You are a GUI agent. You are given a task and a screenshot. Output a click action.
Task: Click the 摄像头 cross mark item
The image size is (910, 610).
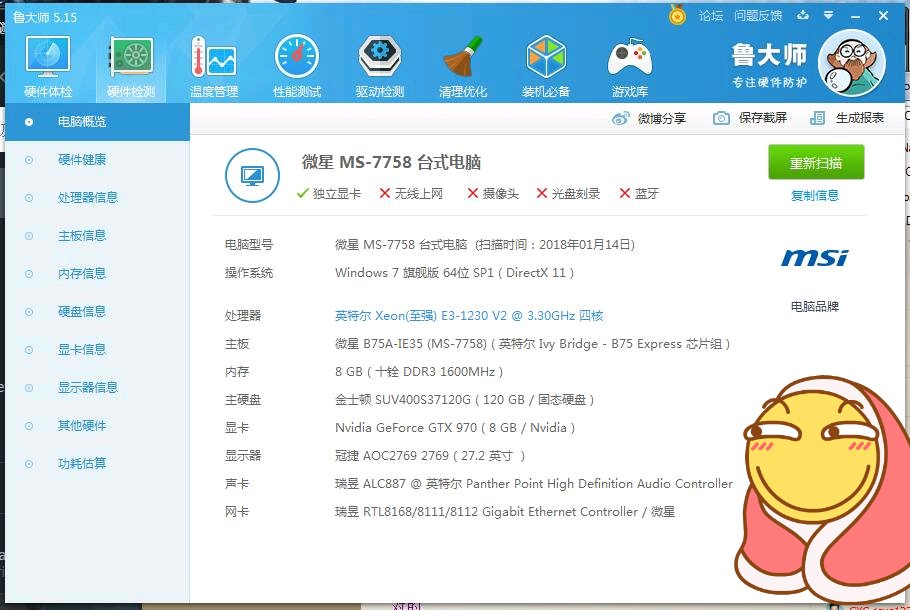(493, 193)
